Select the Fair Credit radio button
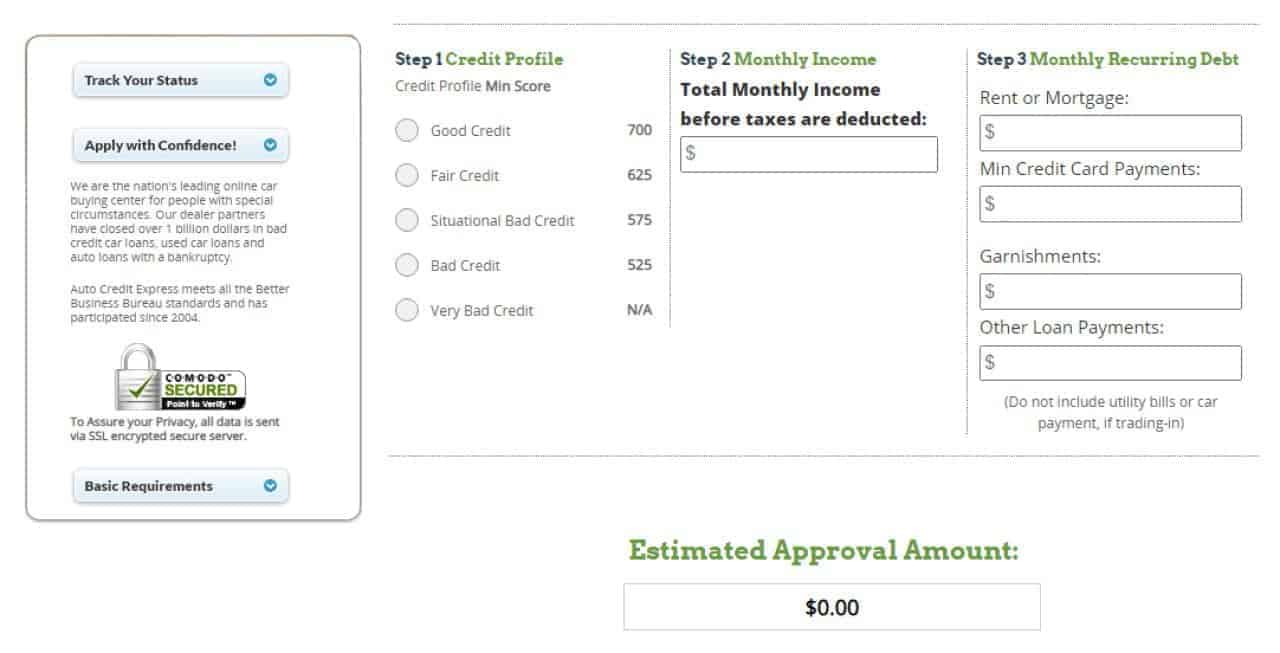 [x=407, y=175]
